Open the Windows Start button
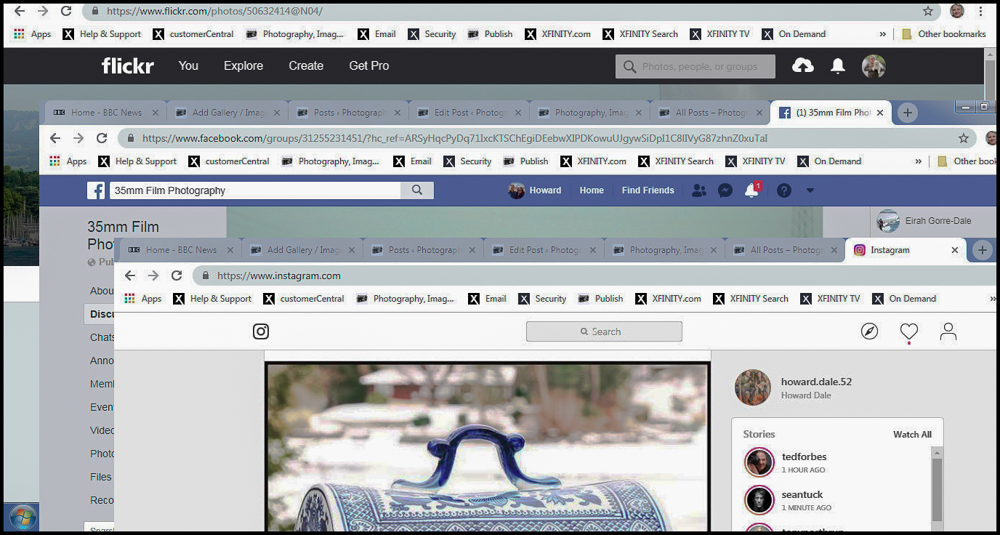The height and width of the screenshot is (535, 1000). coord(21,517)
